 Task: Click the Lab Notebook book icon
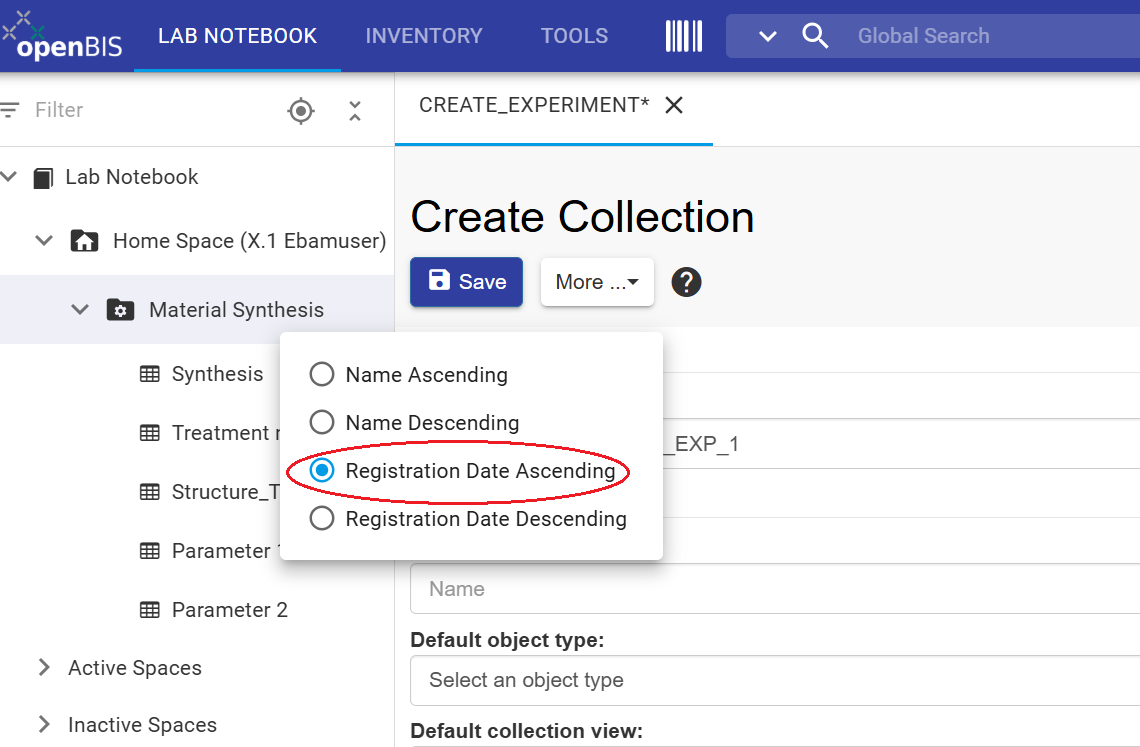pyautogui.click(x=44, y=177)
